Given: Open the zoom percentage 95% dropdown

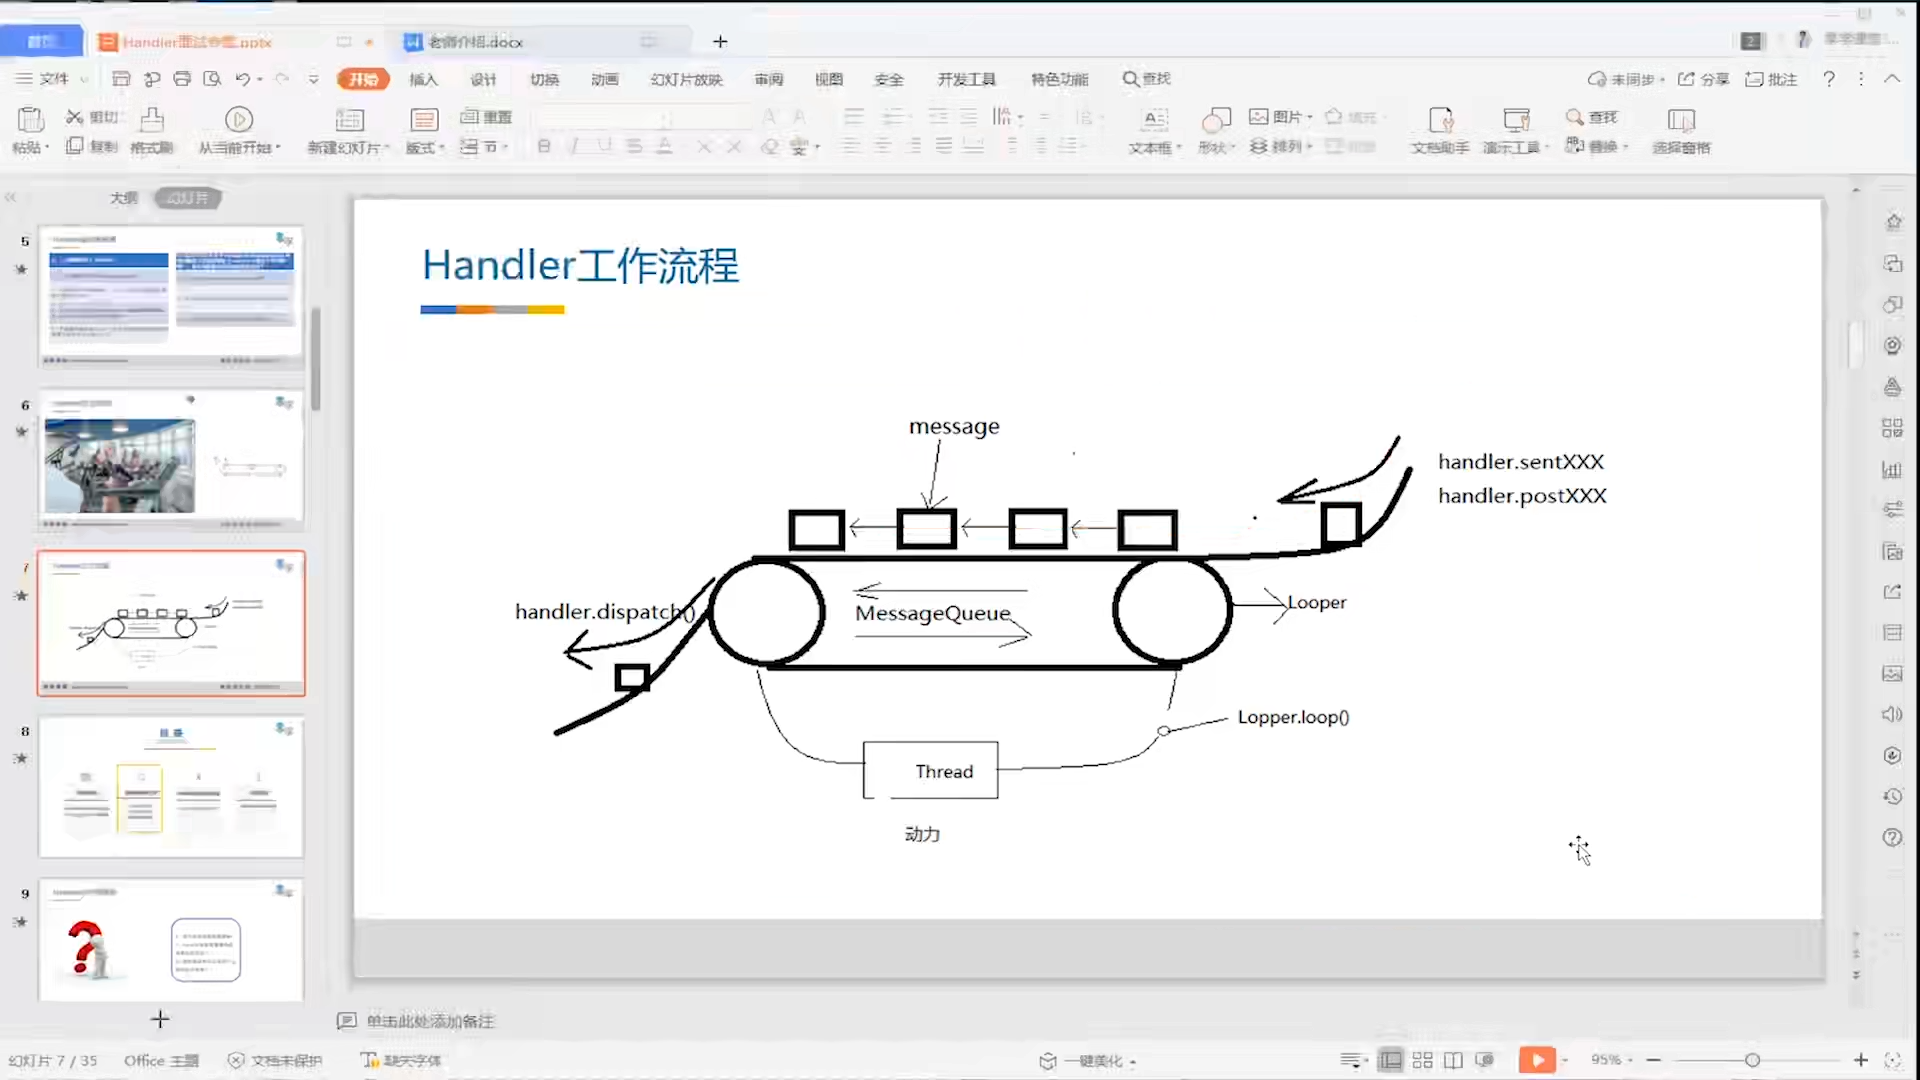Looking at the screenshot, I should (1611, 1060).
